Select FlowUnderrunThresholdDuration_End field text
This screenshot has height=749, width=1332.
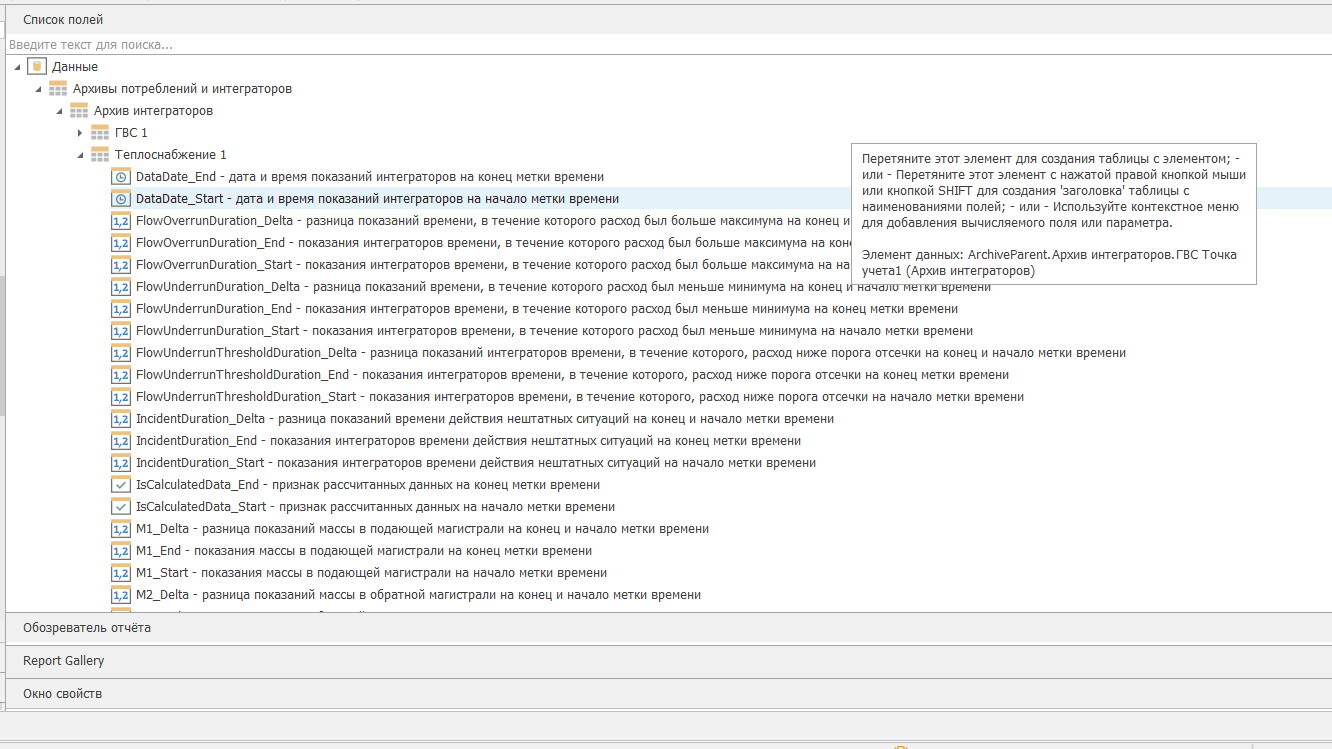click(573, 374)
